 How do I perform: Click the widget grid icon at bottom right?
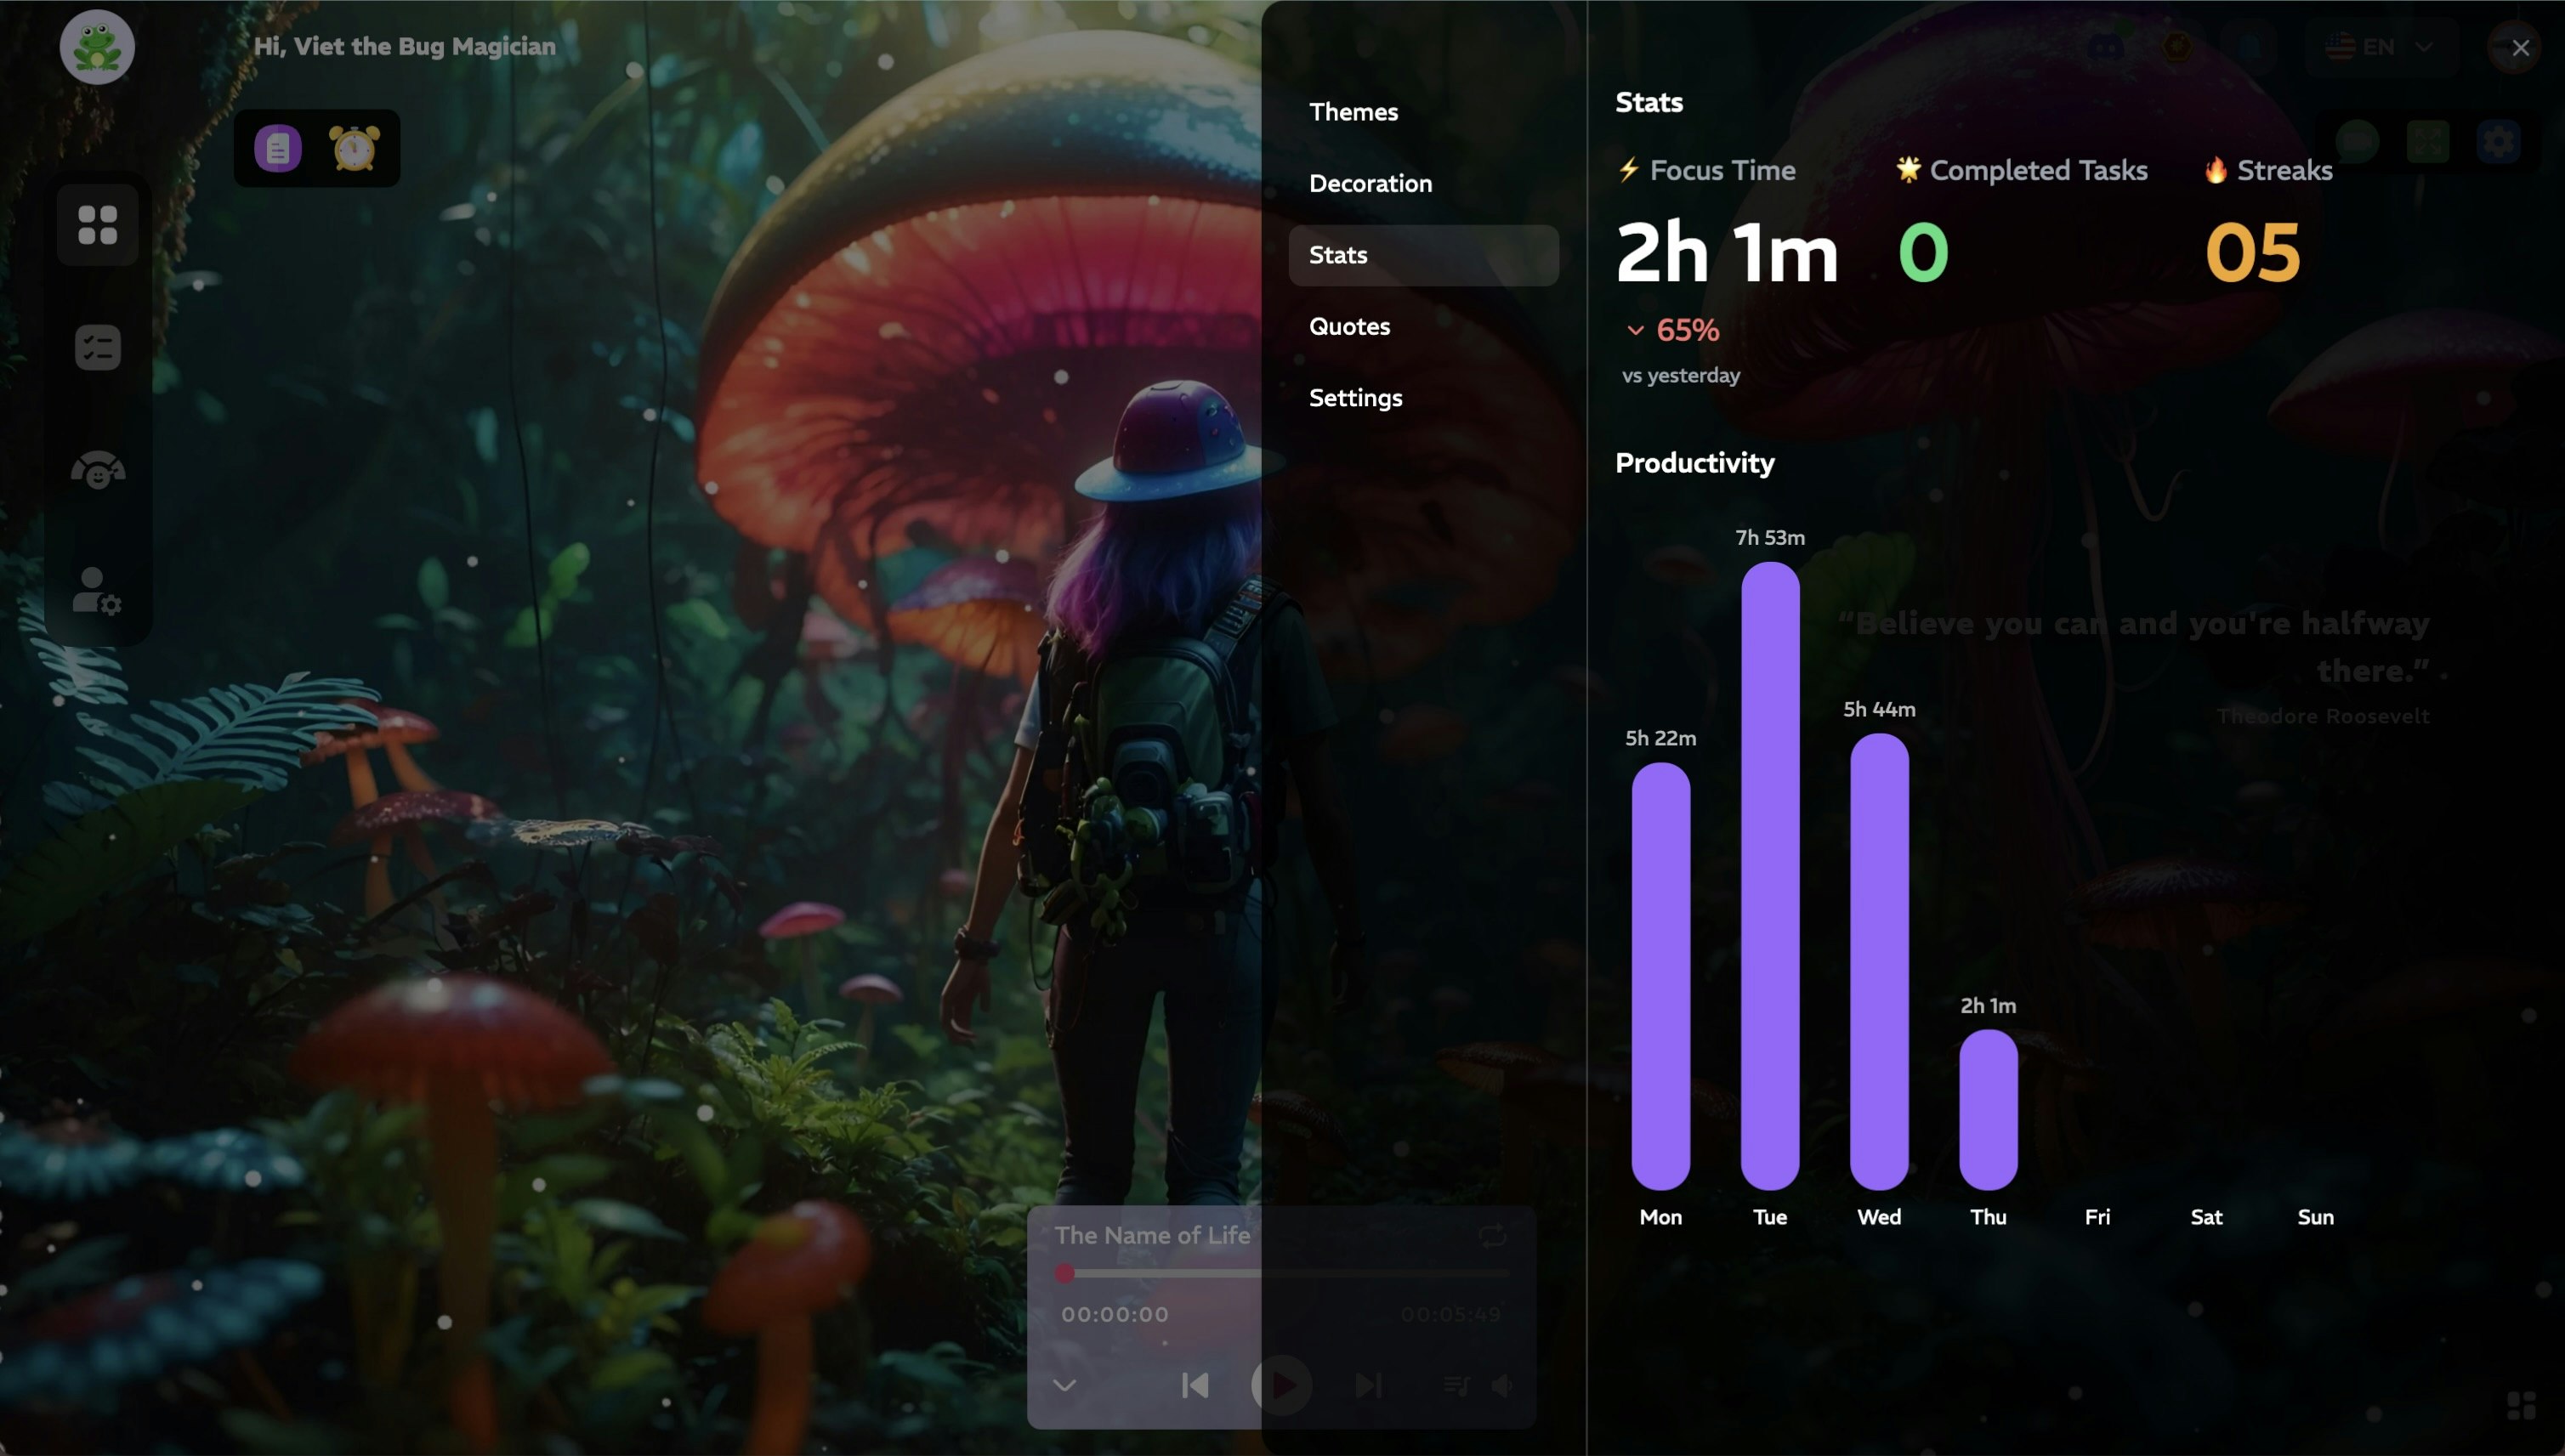pos(2521,1406)
